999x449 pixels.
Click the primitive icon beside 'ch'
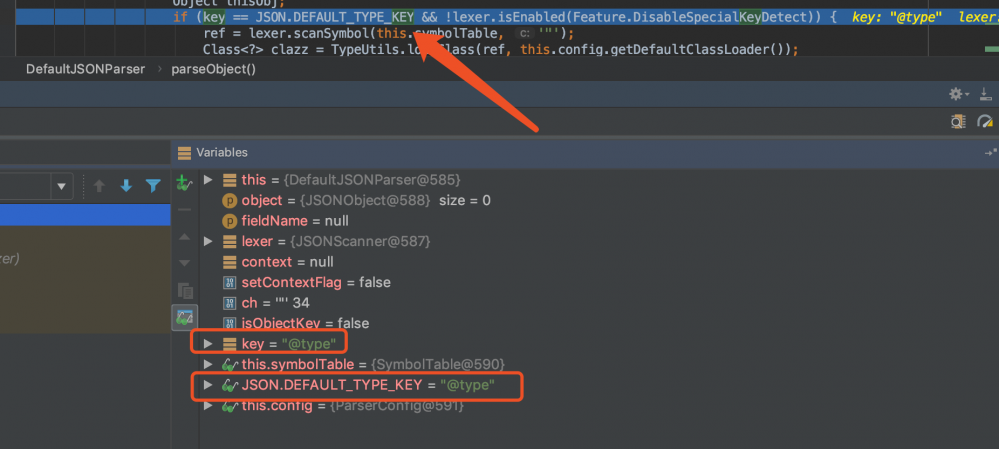(229, 303)
